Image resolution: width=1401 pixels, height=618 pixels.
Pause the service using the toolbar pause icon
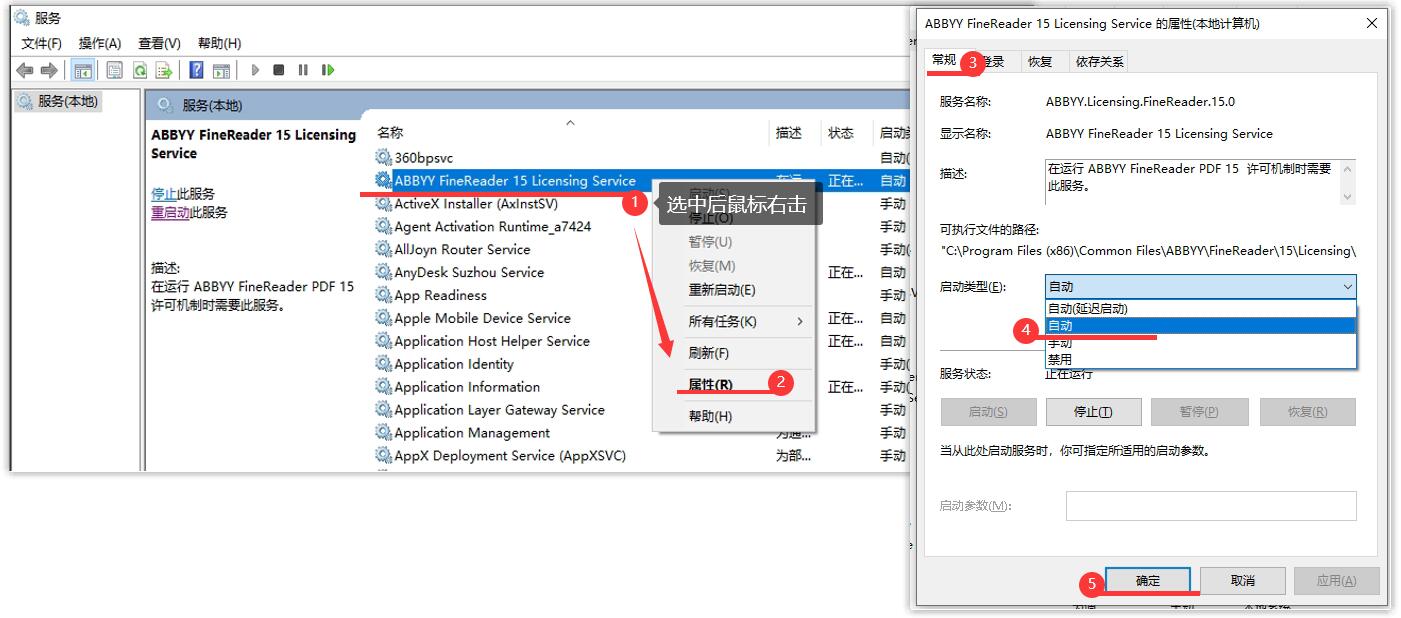[x=303, y=70]
